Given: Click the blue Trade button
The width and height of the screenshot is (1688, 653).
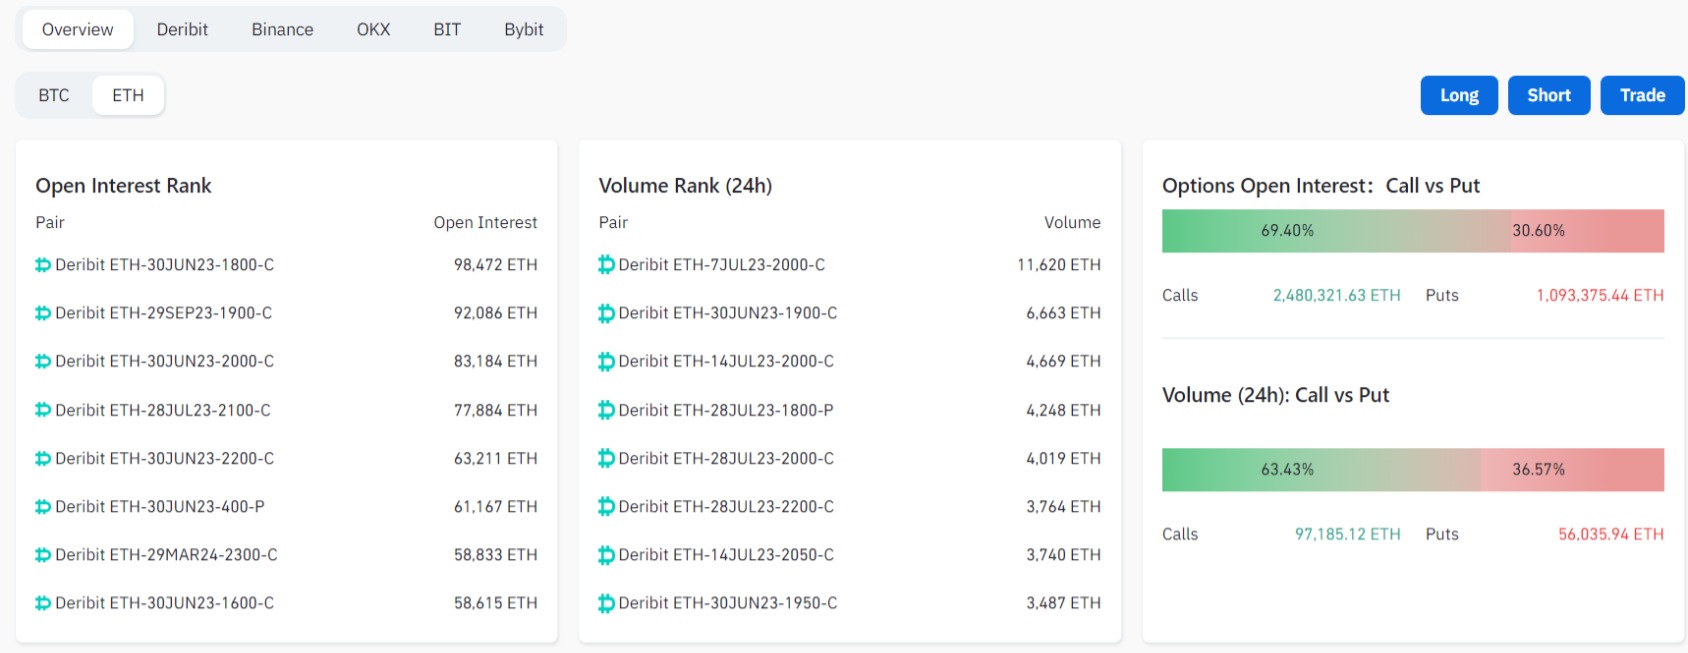Looking at the screenshot, I should pyautogui.click(x=1642, y=96).
